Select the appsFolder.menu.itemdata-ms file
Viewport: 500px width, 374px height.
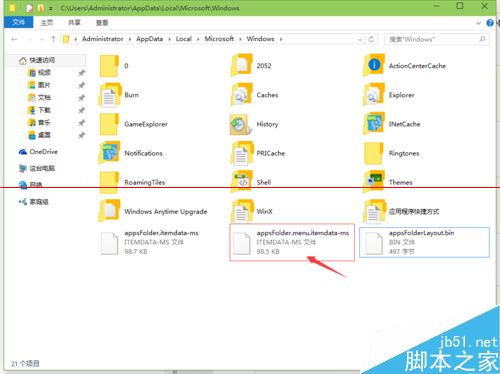(292, 242)
